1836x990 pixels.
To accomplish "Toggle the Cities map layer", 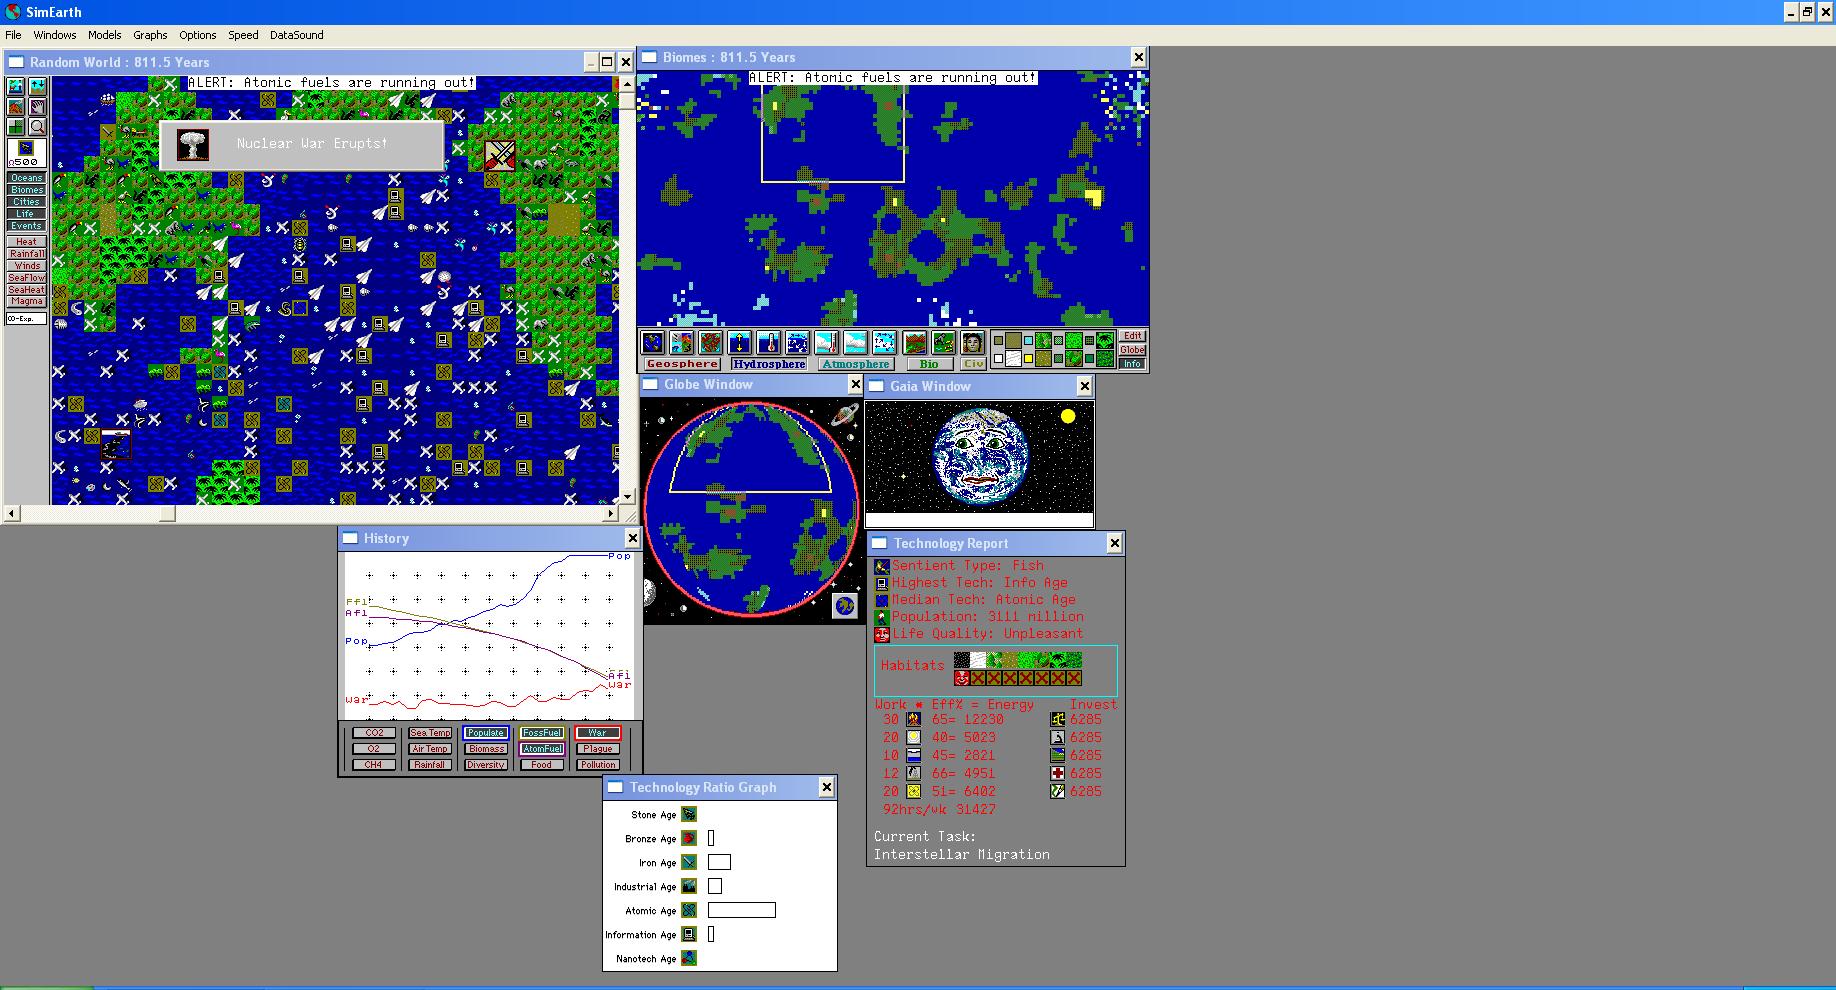I will (27, 202).
